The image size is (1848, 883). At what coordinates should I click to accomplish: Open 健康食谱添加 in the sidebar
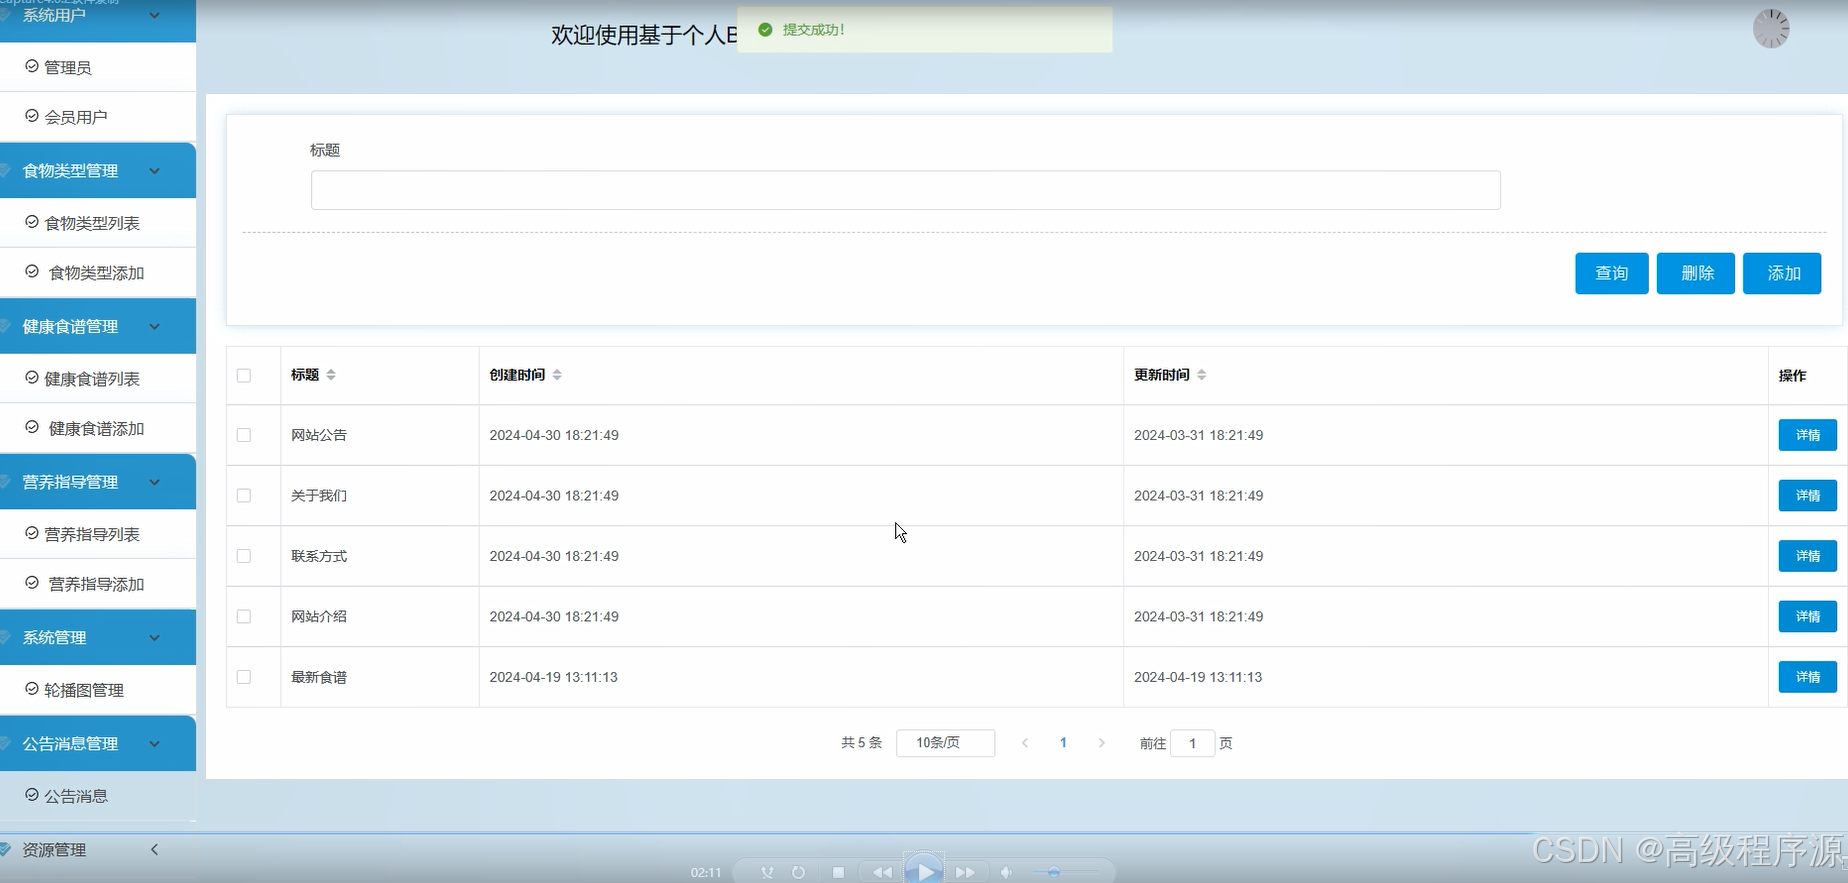coord(98,428)
